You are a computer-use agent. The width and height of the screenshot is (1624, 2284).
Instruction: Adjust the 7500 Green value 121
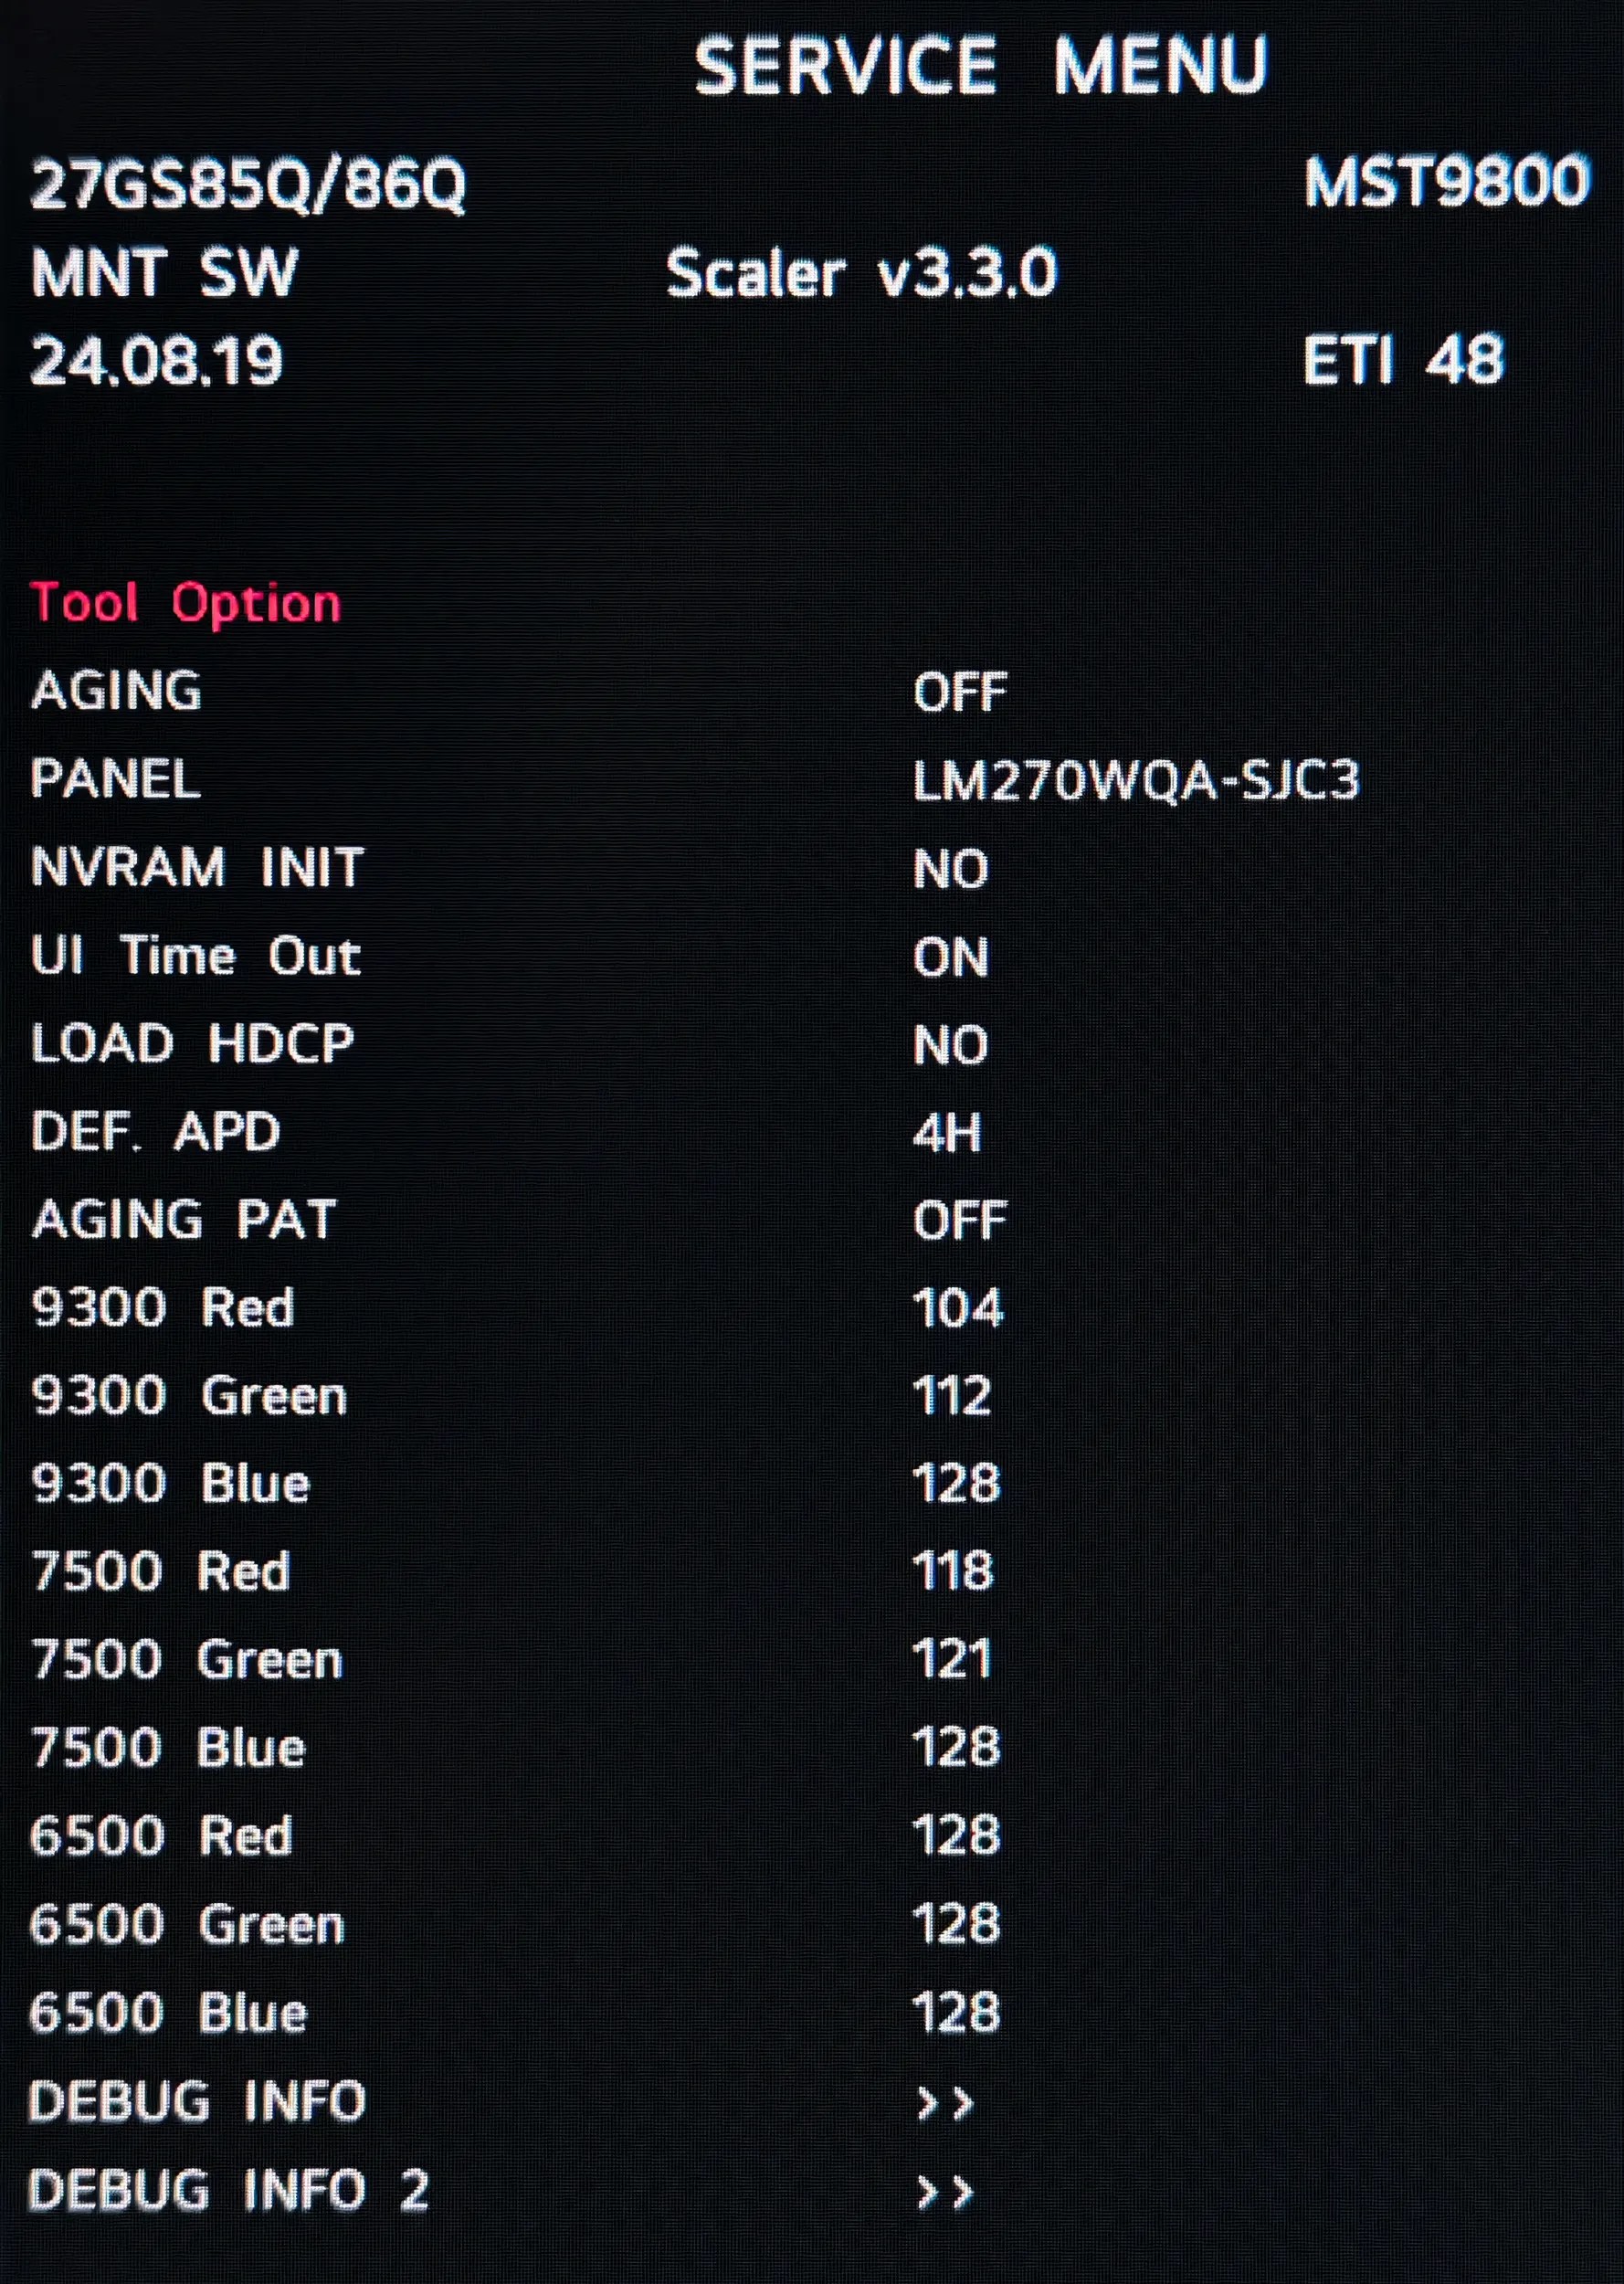tap(951, 1659)
